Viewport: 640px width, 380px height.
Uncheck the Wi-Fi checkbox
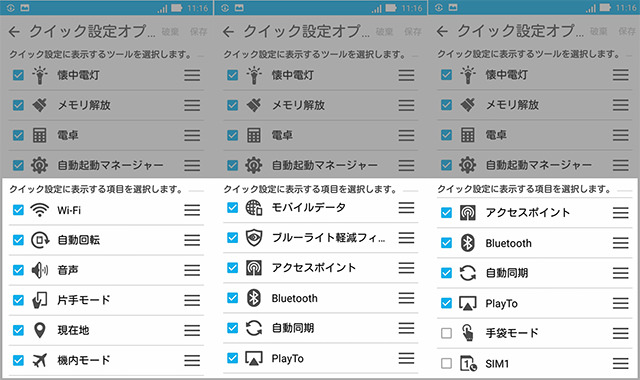(x=18, y=210)
